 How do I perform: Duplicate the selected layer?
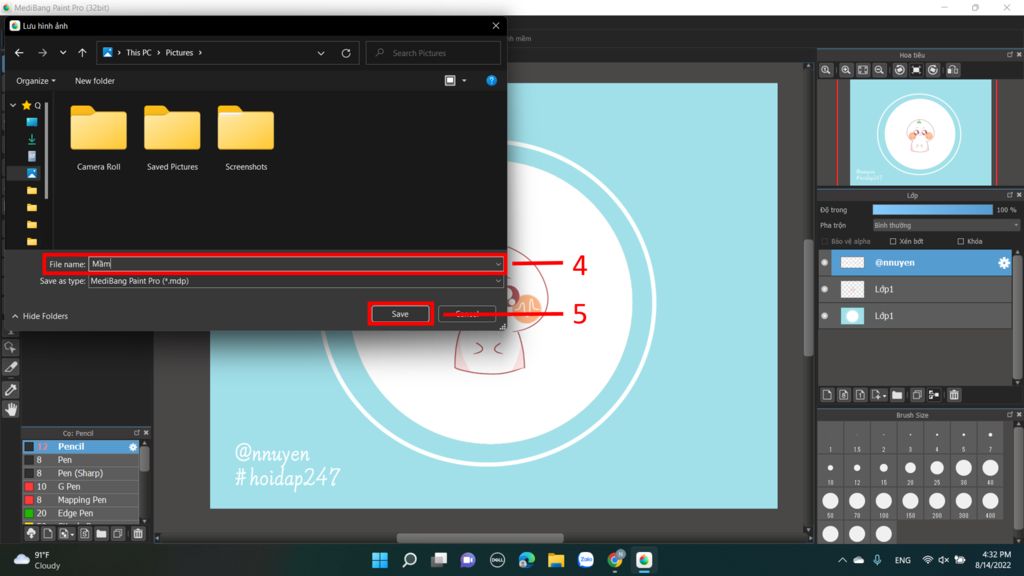pos(917,395)
